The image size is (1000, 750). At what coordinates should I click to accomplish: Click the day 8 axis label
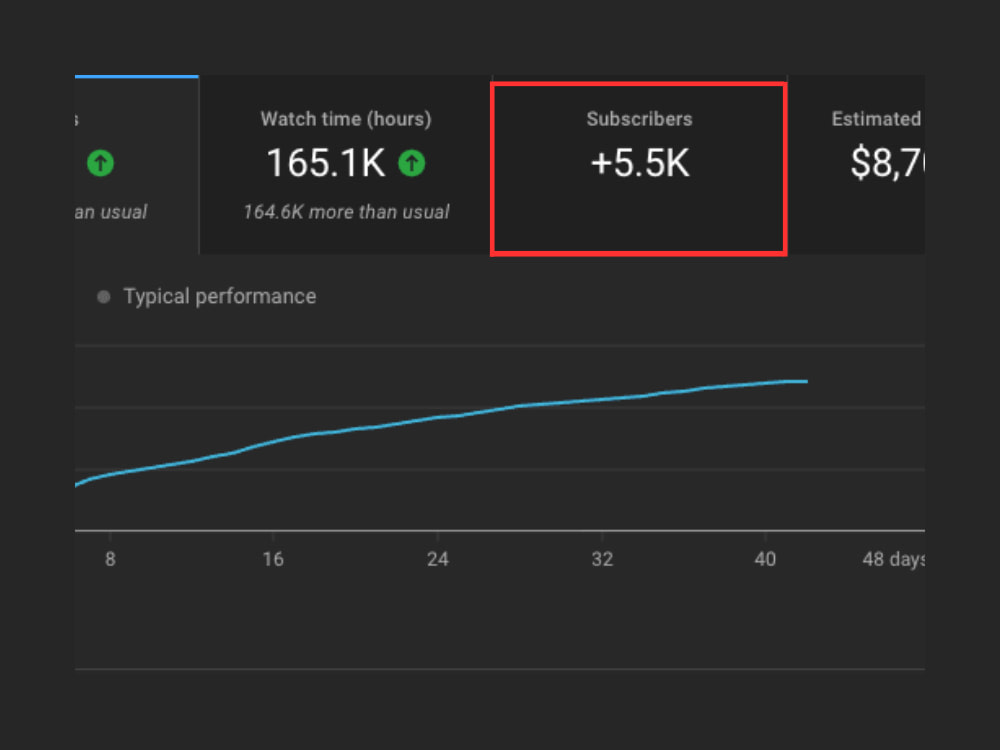pos(110,559)
